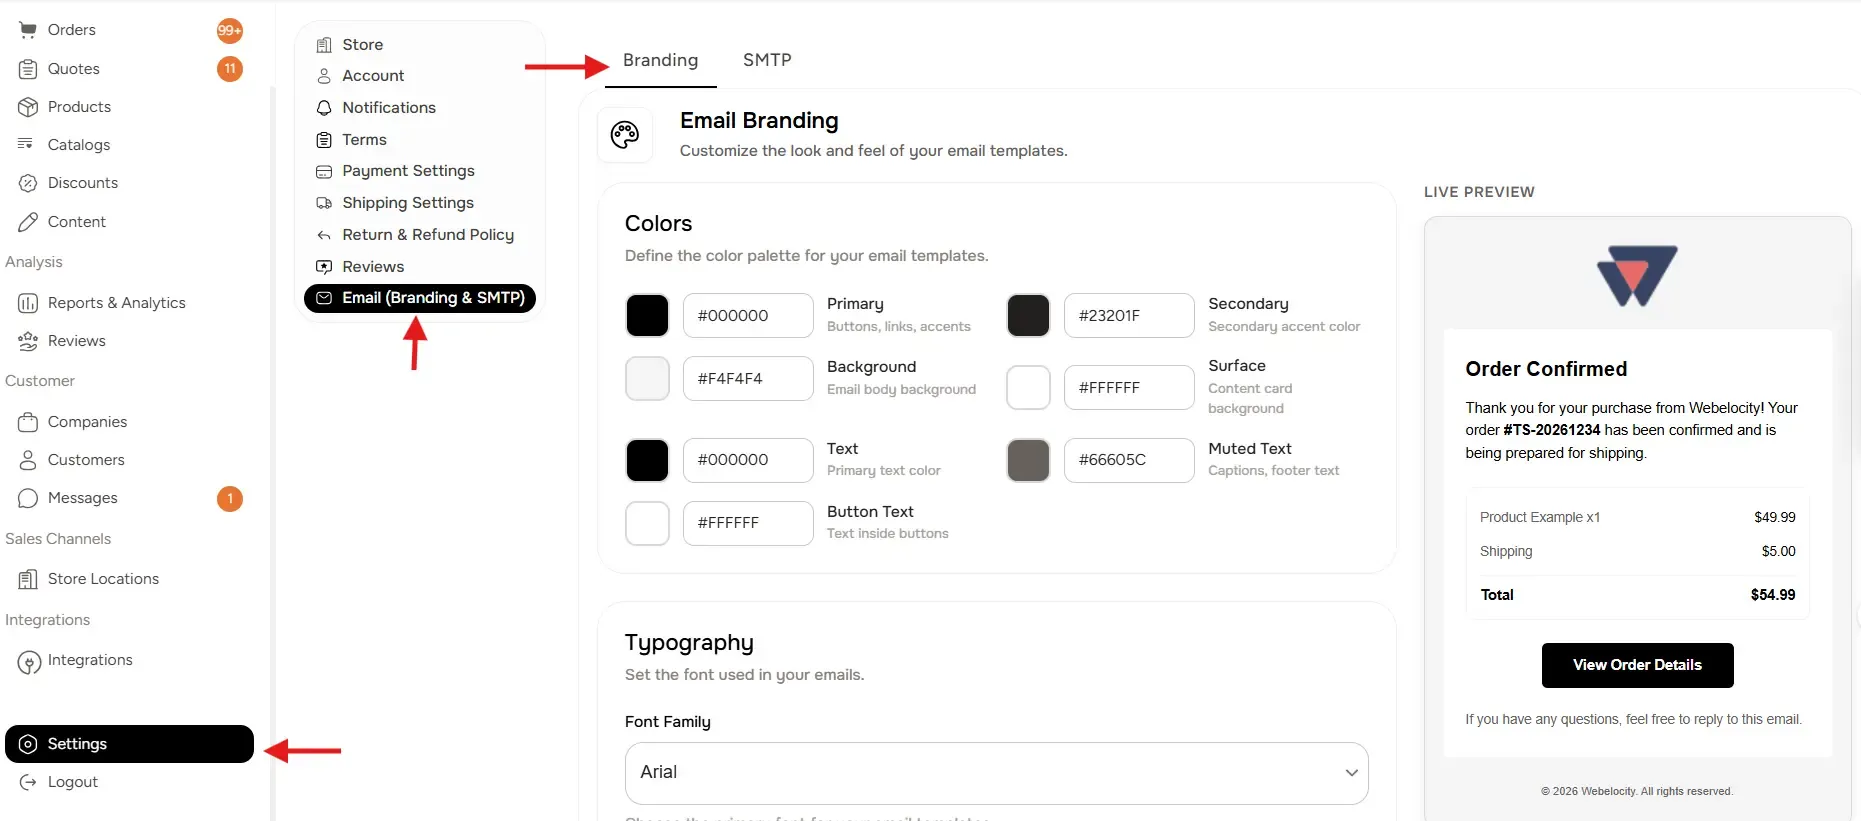
Task: Open the Messages chat icon
Action: [29, 497]
